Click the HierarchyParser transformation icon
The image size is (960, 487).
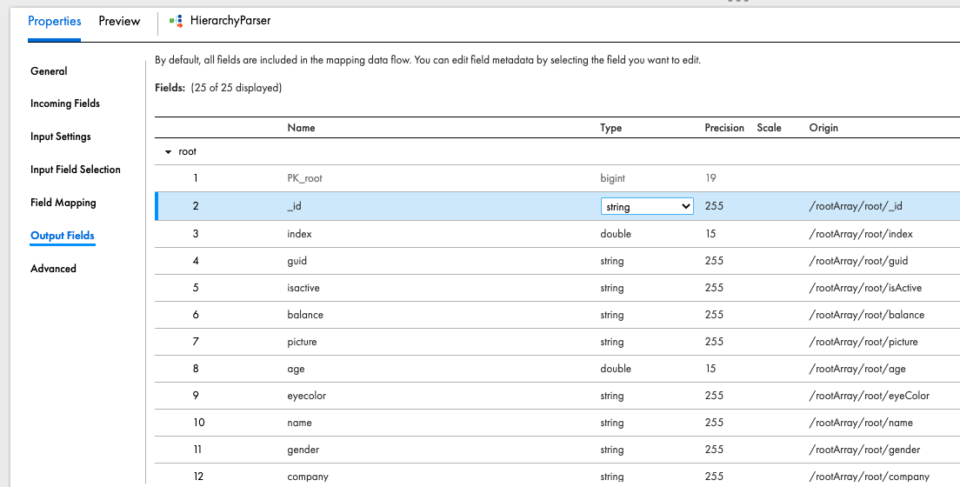click(176, 21)
